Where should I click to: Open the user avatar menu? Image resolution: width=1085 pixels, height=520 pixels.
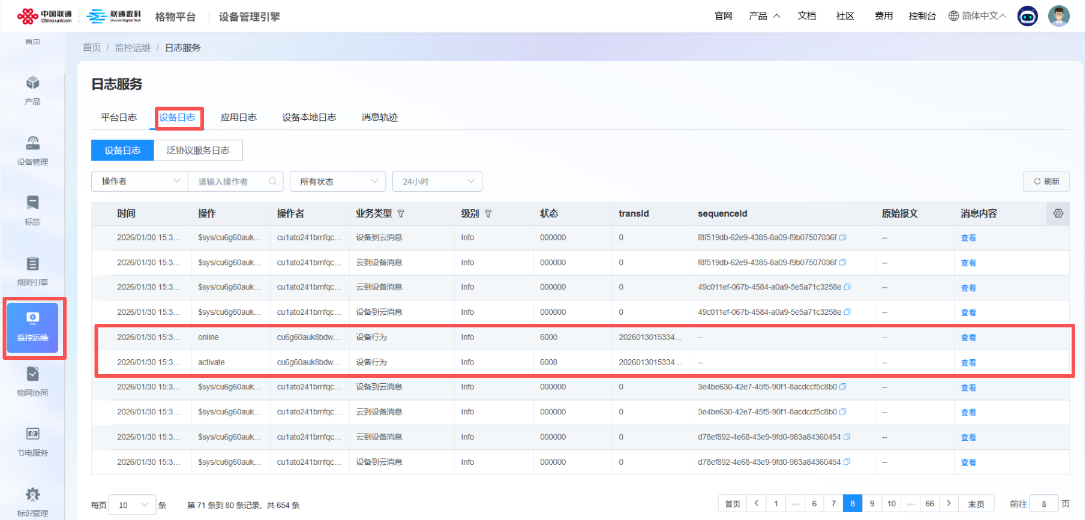pyautogui.click(x=1059, y=16)
